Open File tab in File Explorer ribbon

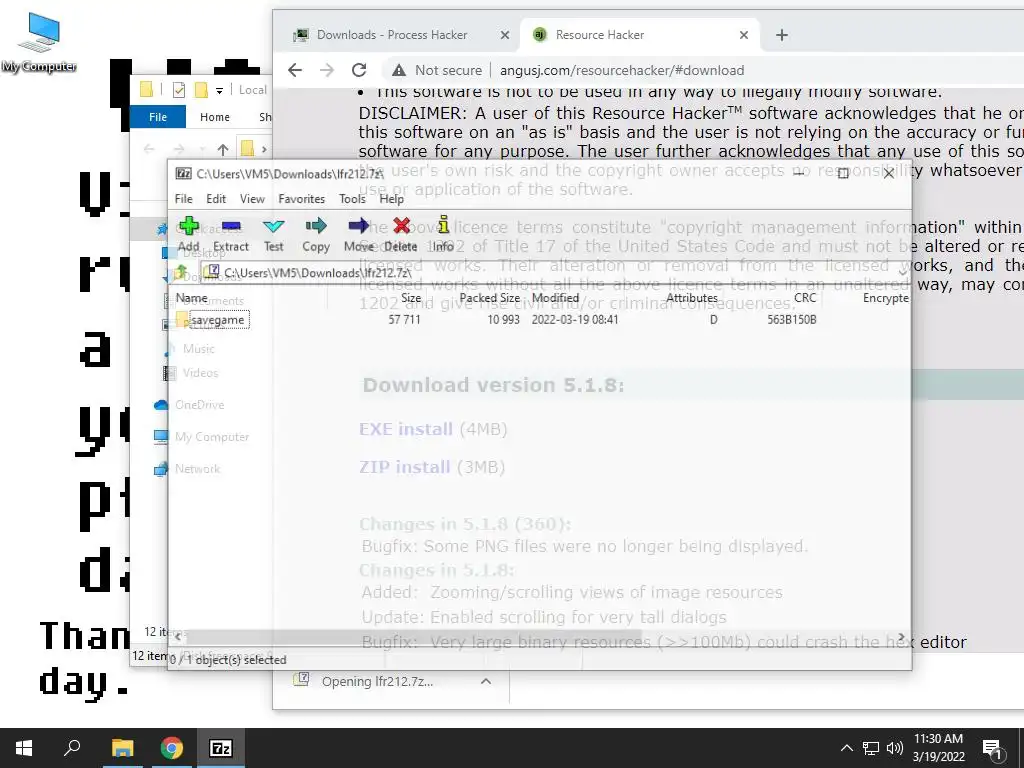point(158,117)
